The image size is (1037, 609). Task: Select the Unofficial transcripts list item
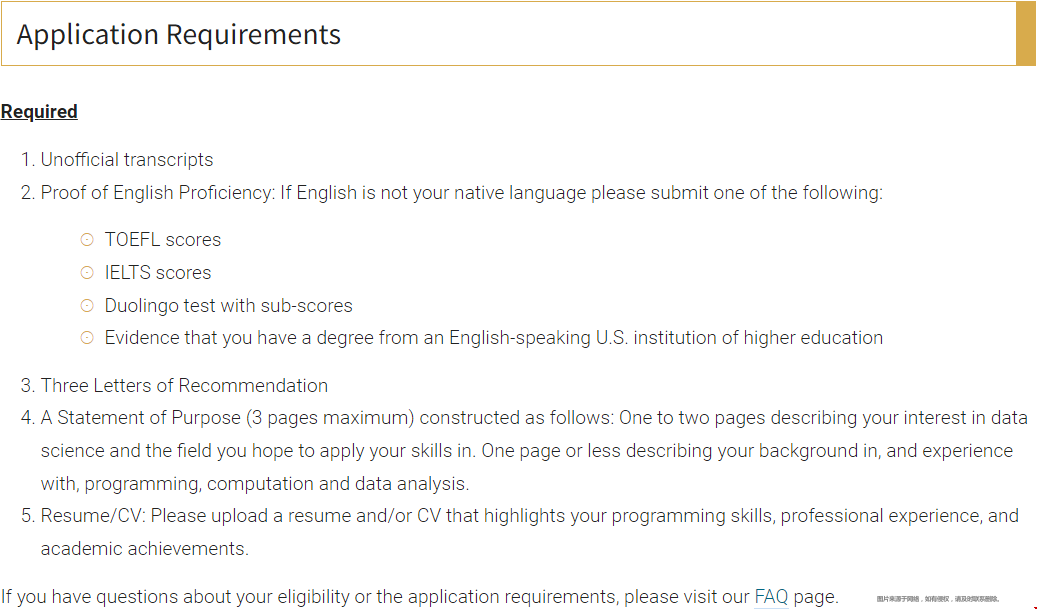click(117, 159)
